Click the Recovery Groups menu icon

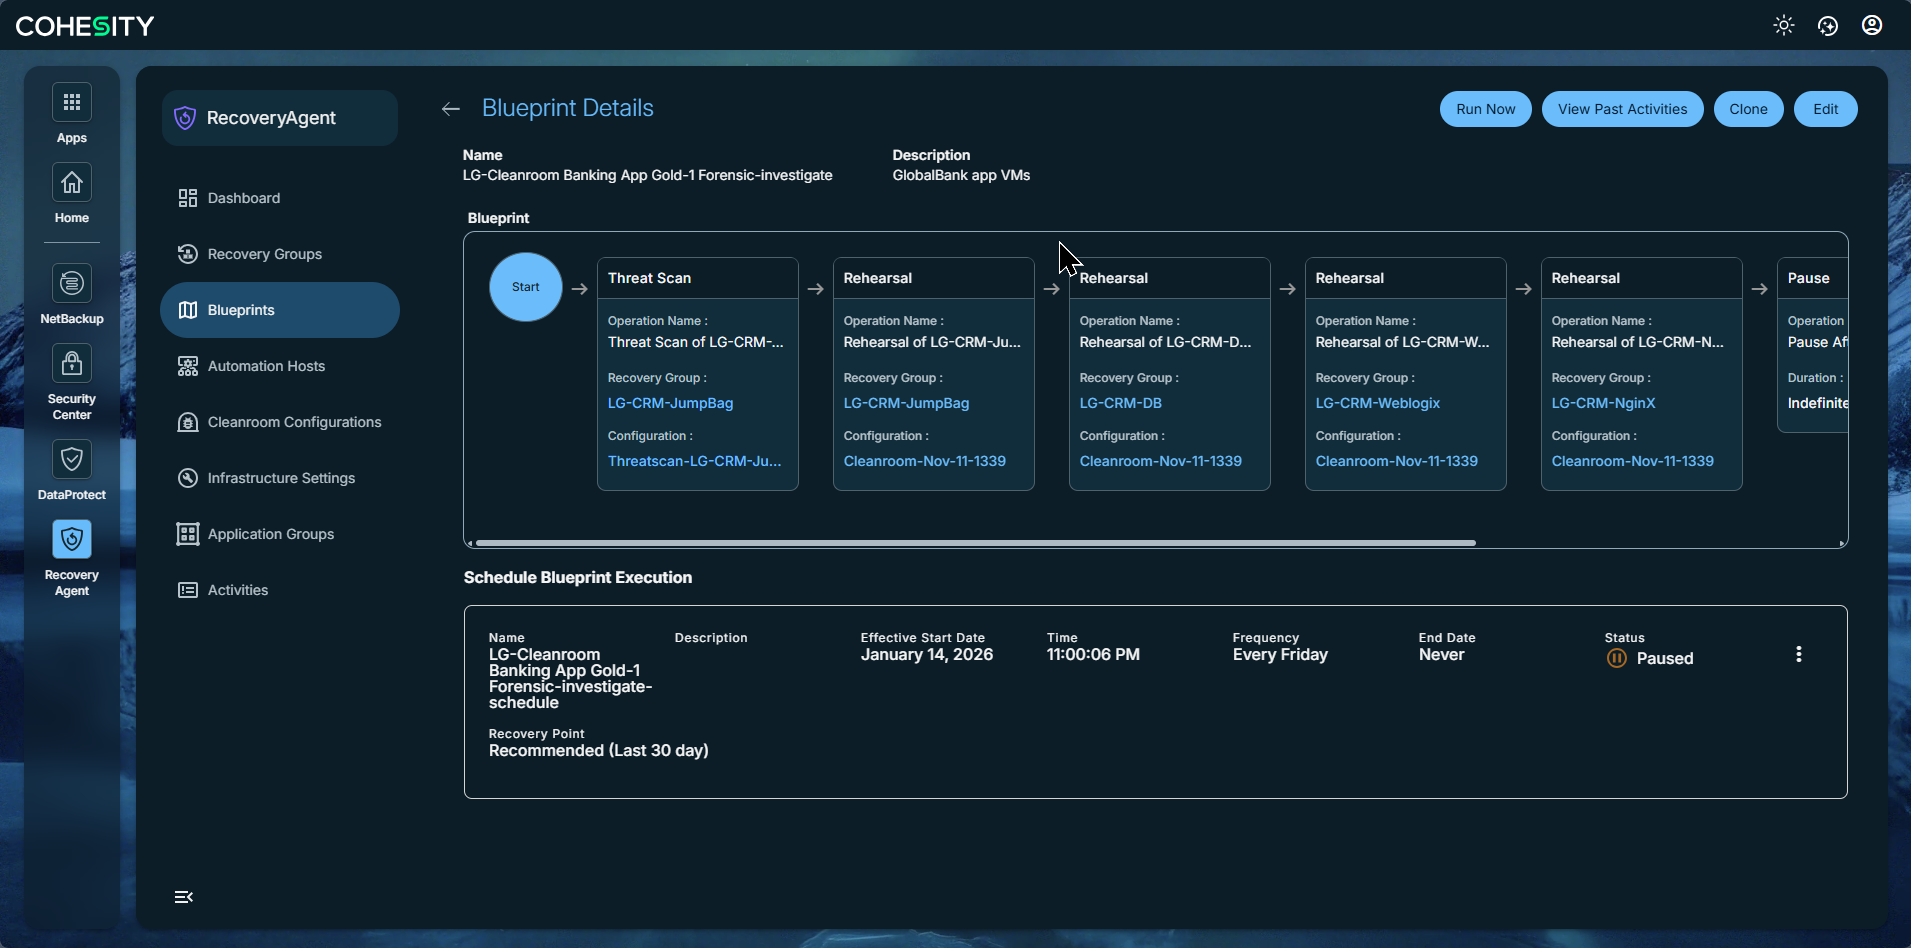pyautogui.click(x=188, y=254)
